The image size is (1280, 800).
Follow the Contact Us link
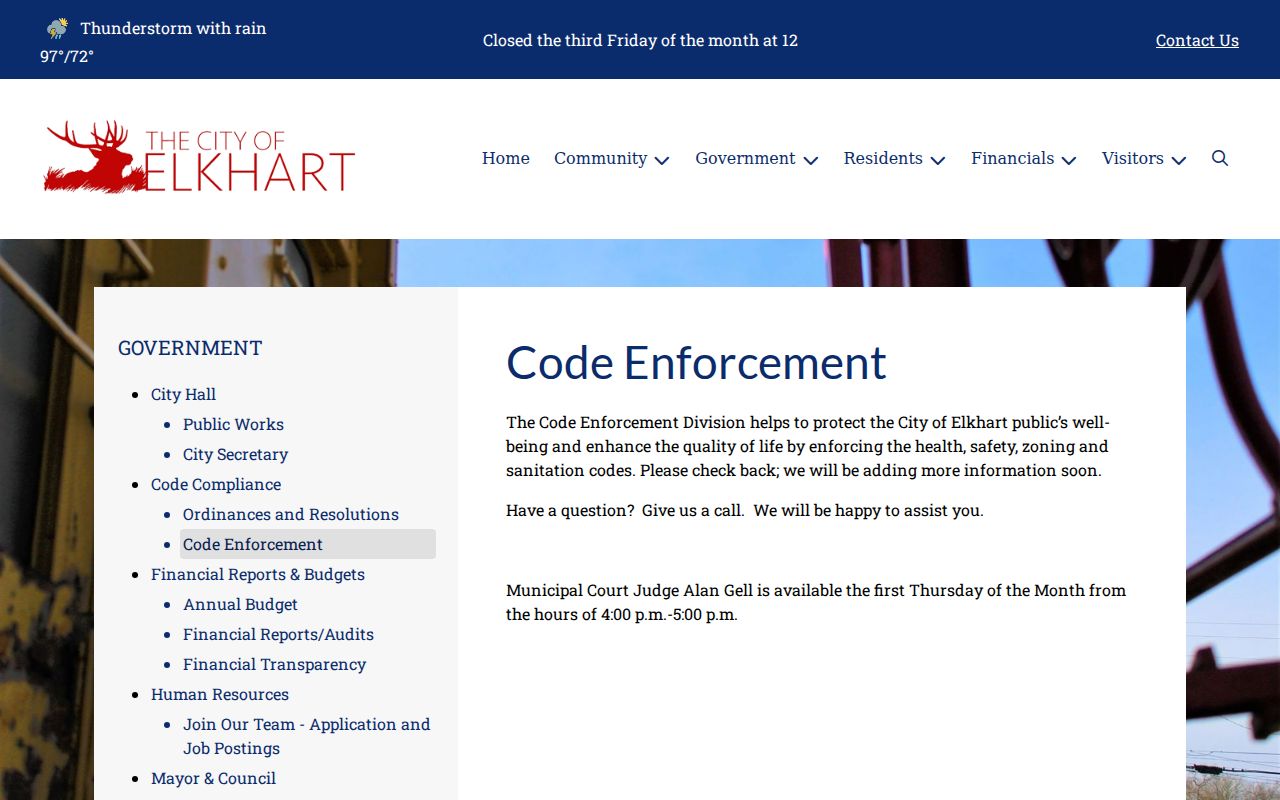pos(1197,40)
